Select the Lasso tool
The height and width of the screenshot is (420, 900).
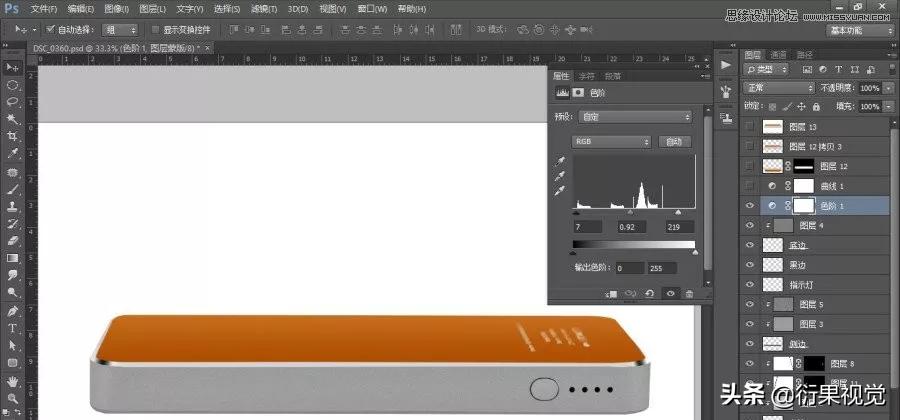(13, 101)
